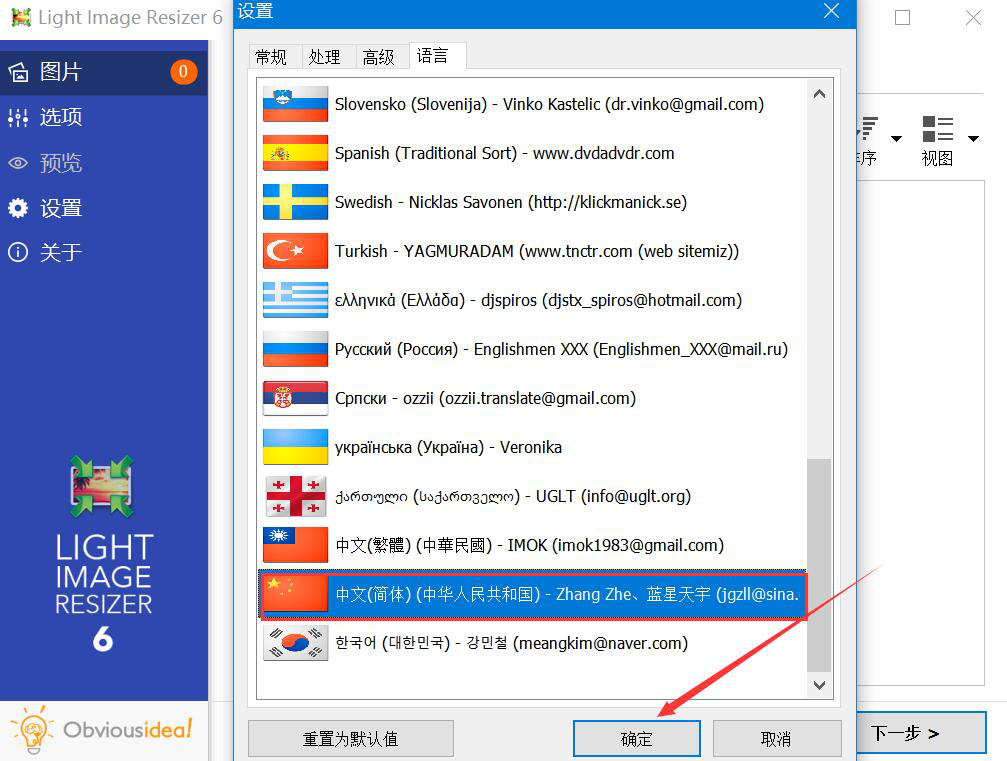This screenshot has height=761, width=1007.
Task: Click the Spanish flag icon
Action: click(295, 153)
